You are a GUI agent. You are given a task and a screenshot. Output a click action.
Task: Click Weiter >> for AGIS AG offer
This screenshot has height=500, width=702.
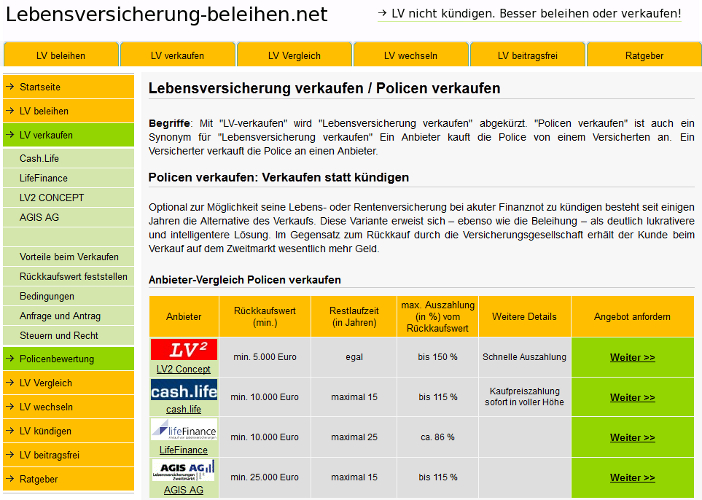[x=632, y=477]
